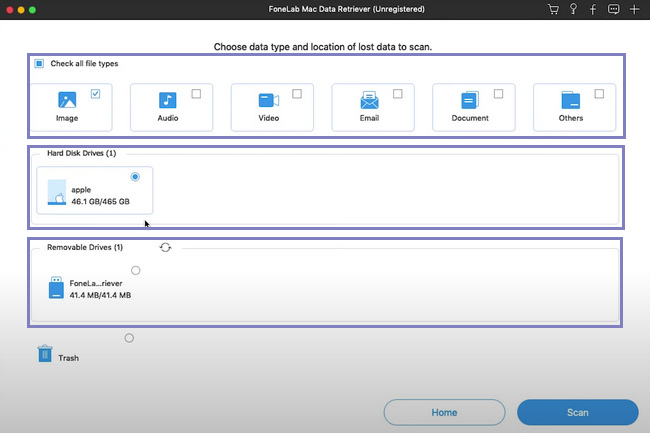Viewport: 650px width, 433px height.
Task: Uncheck the Image checkbox
Action: tap(95, 94)
